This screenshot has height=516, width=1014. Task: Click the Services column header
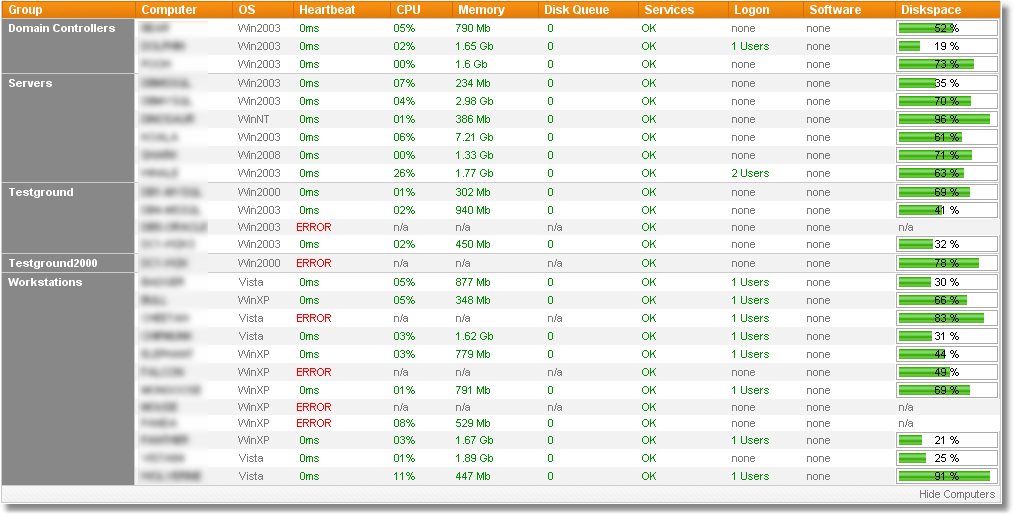(669, 10)
